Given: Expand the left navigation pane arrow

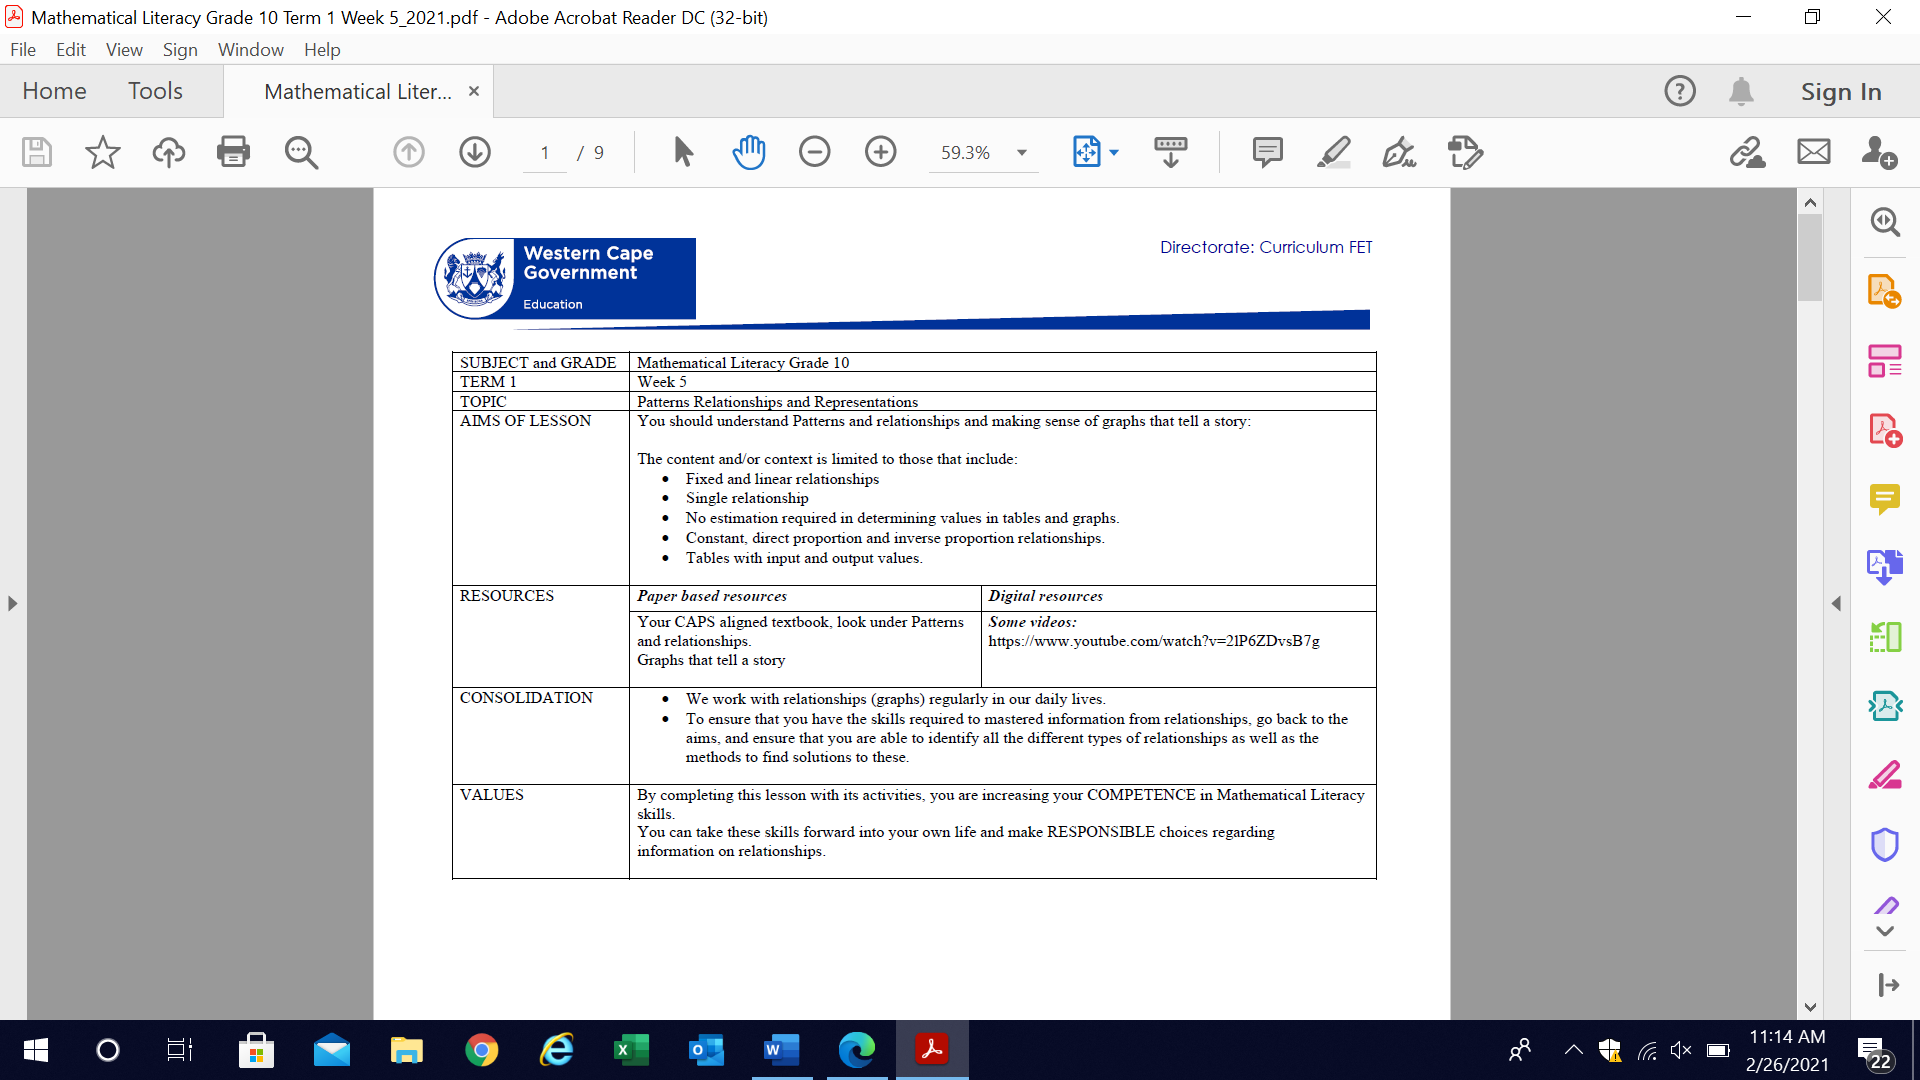Looking at the screenshot, I should (x=12, y=603).
